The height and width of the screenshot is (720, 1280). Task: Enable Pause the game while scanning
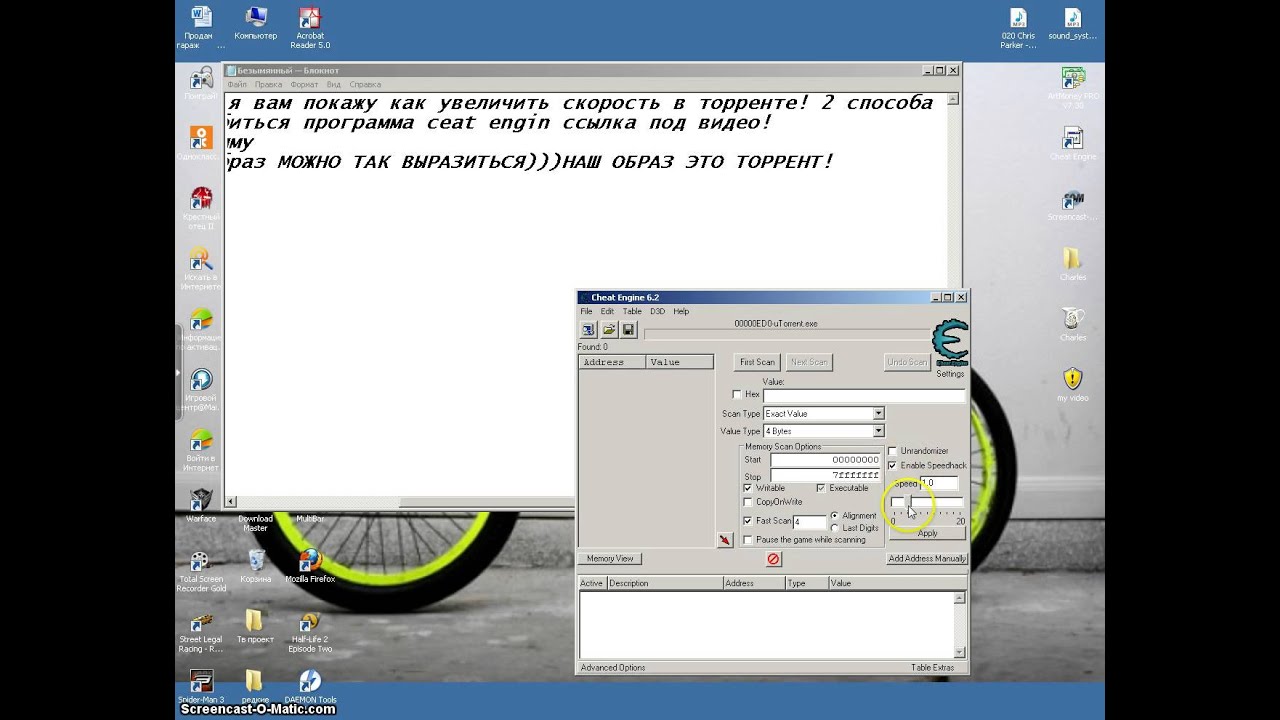748,540
